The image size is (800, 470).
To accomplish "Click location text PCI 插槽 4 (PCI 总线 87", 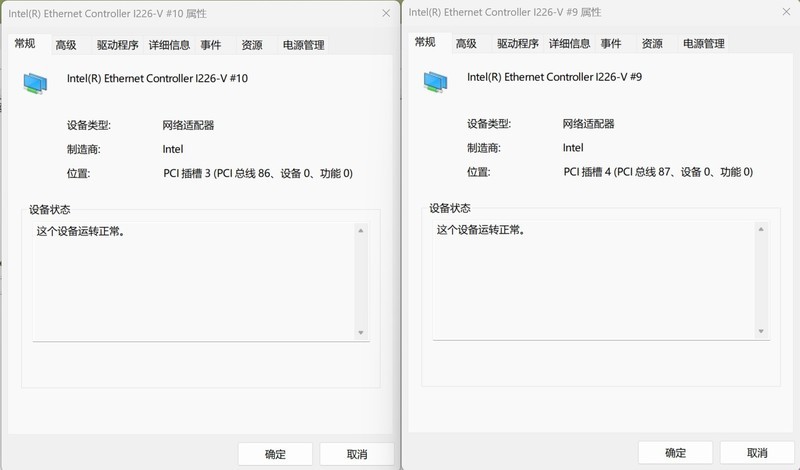I will pos(658,172).
